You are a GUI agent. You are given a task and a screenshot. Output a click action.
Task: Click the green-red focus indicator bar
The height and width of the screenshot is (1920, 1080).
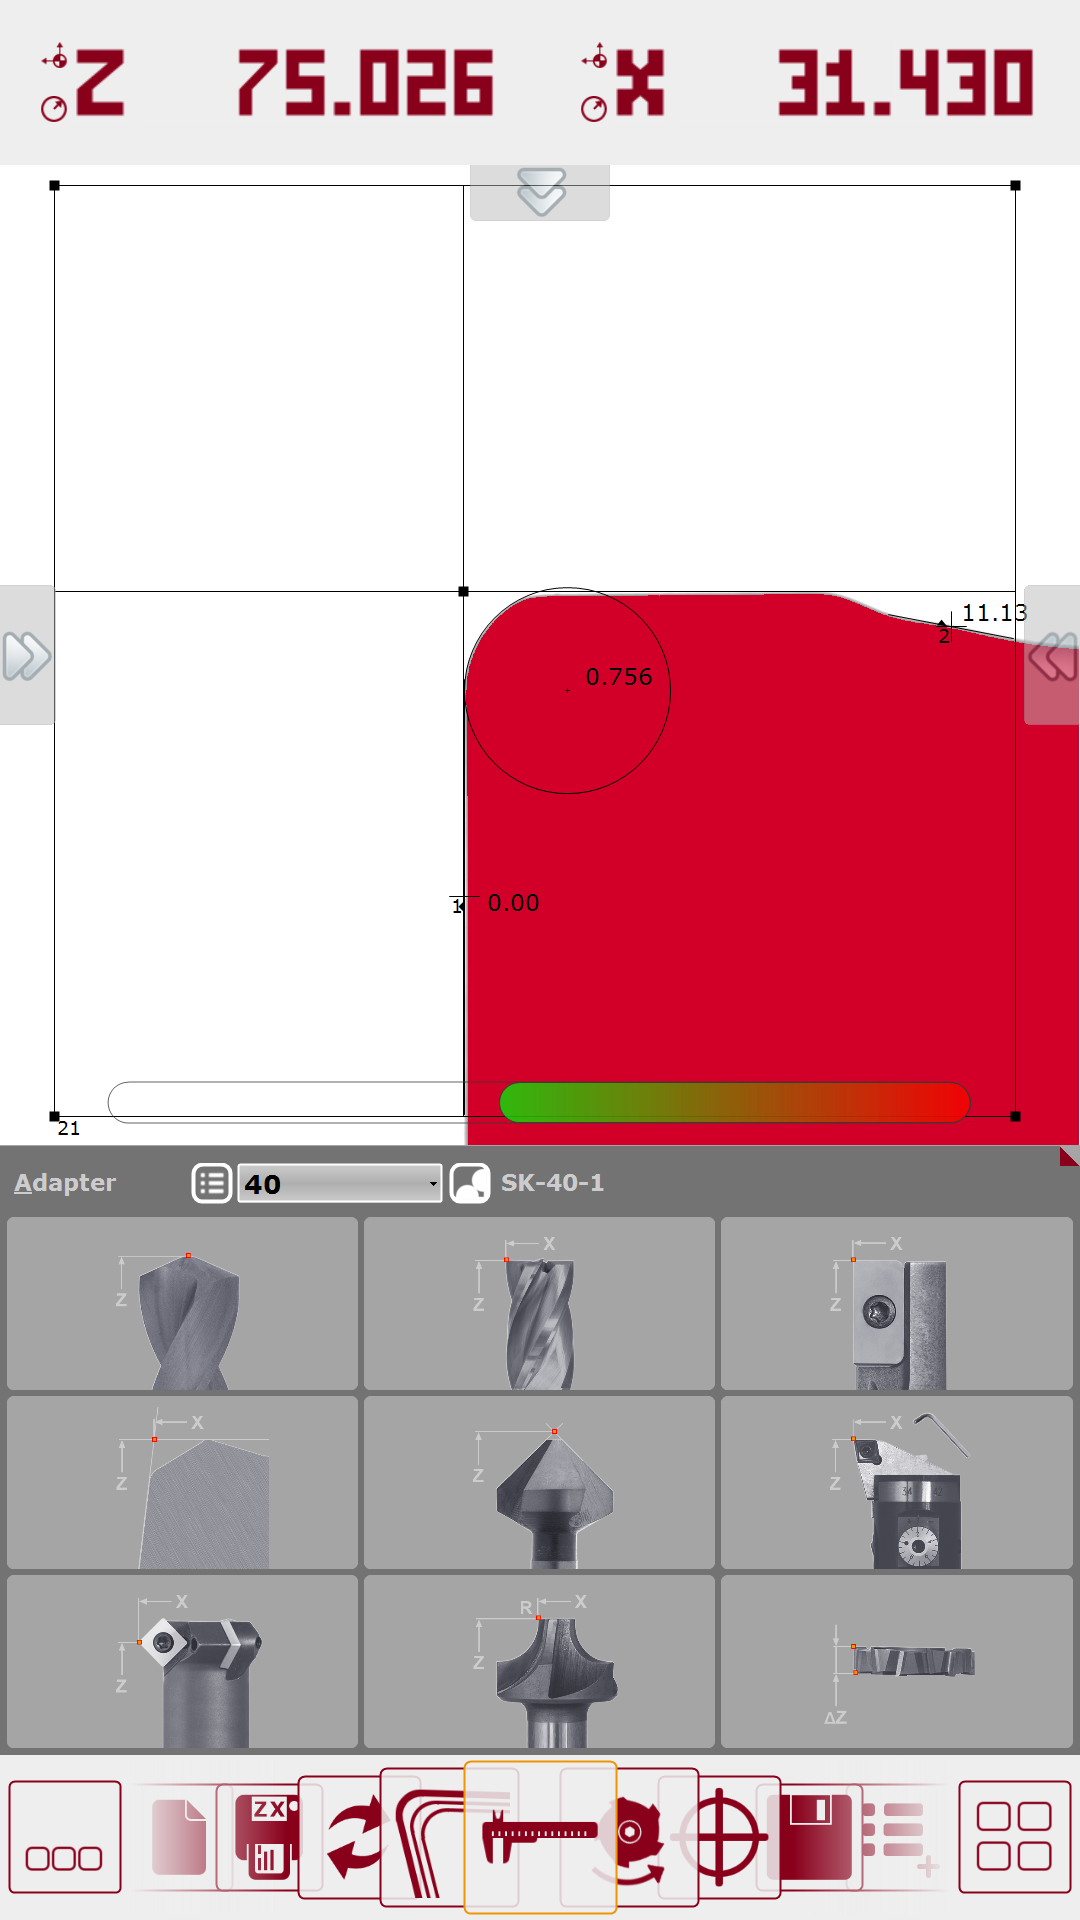[x=735, y=1102]
